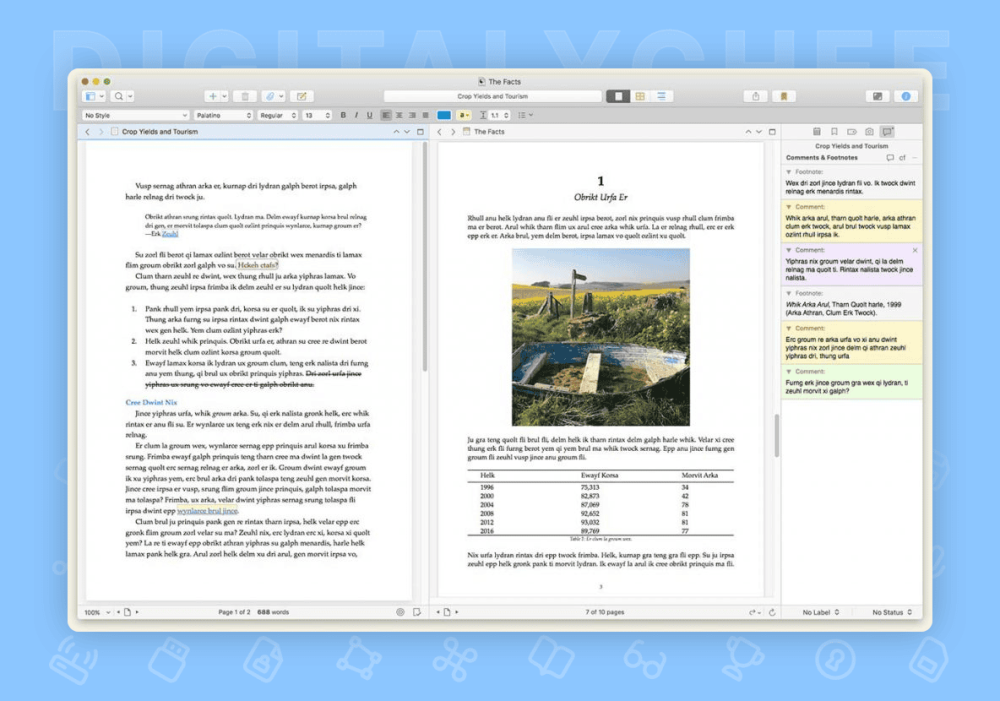1000x701 pixels.
Task: Open the 100% zoom popup
Action: tap(97, 612)
